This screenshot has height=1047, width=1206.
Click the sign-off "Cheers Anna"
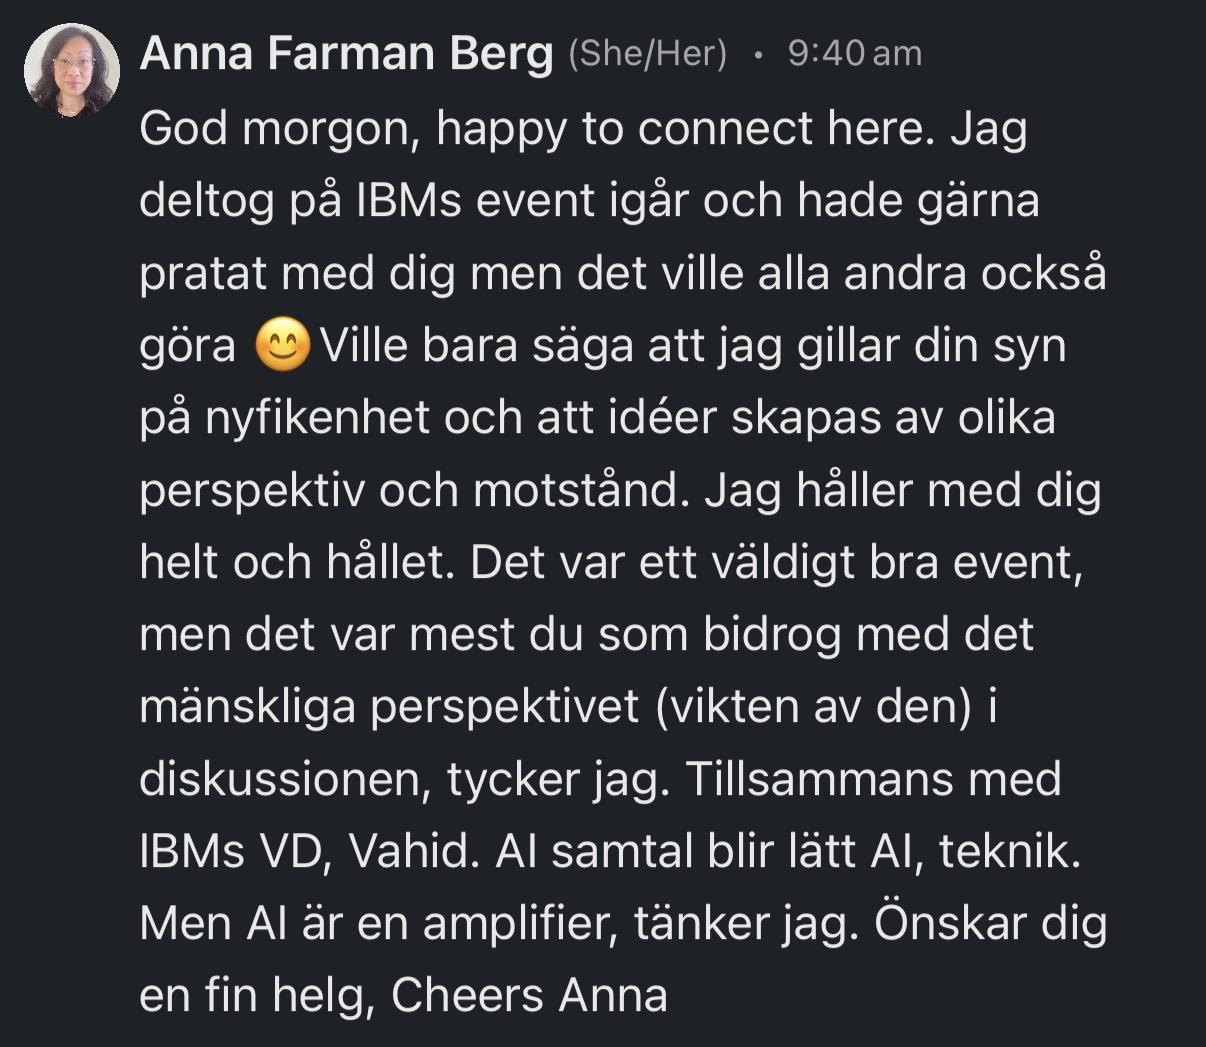[529, 995]
